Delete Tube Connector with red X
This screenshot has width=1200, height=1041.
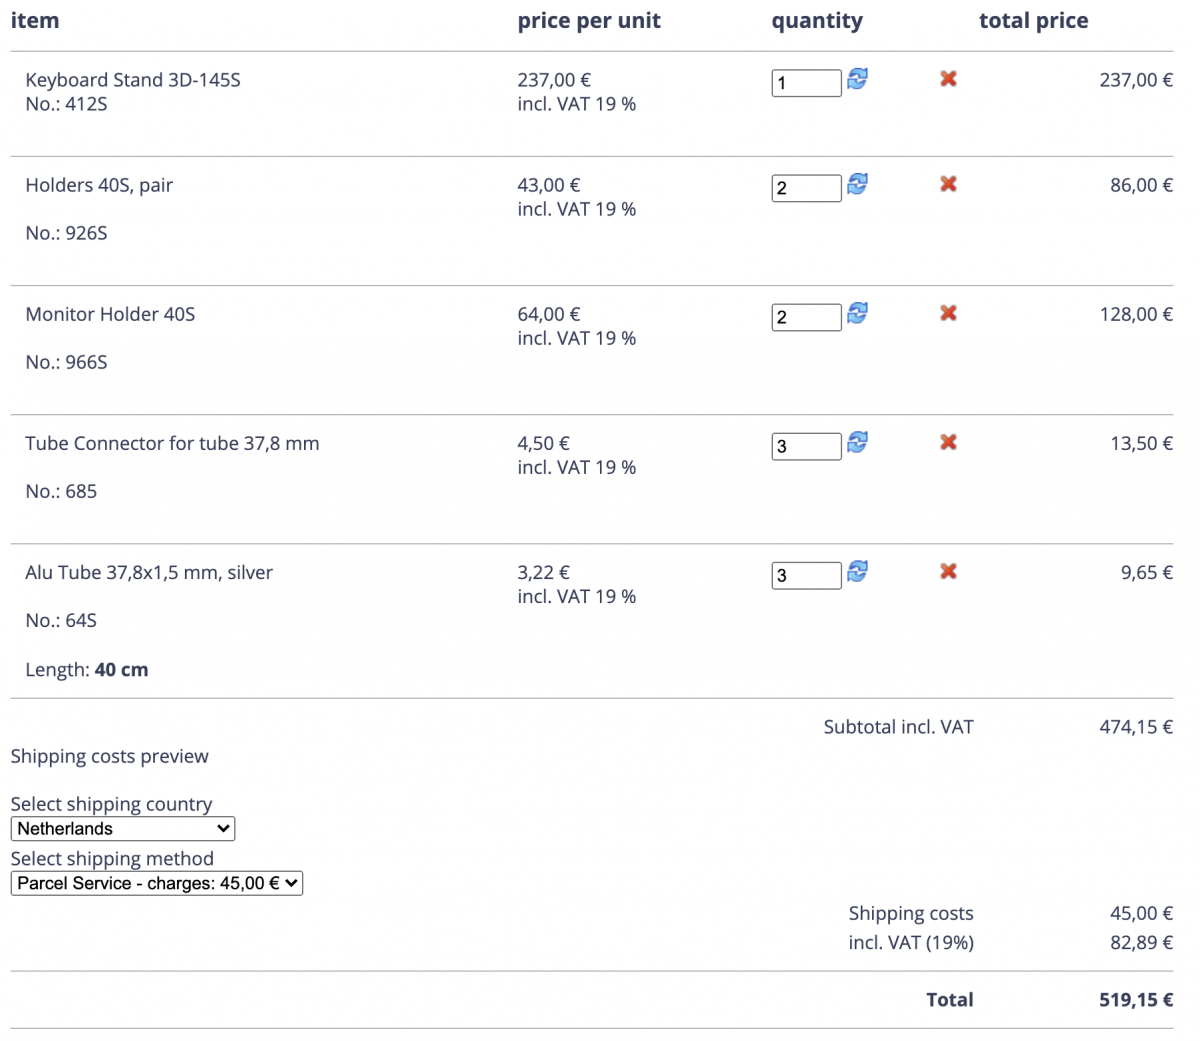tap(949, 441)
